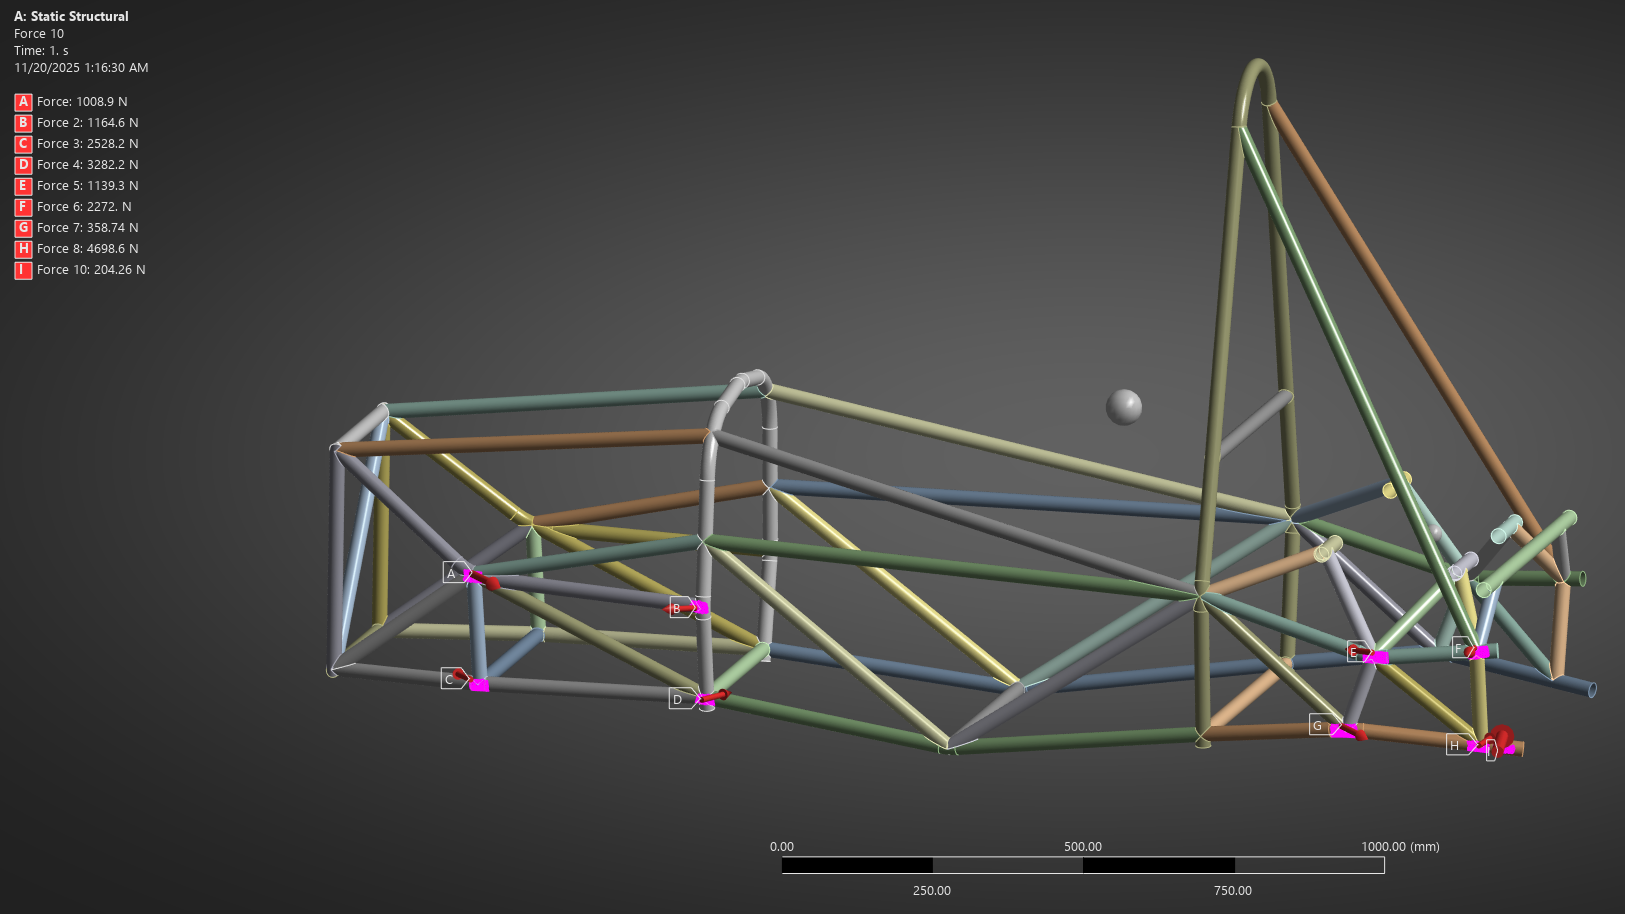
Task: Click the Static Structural header text
Action: (x=70, y=16)
